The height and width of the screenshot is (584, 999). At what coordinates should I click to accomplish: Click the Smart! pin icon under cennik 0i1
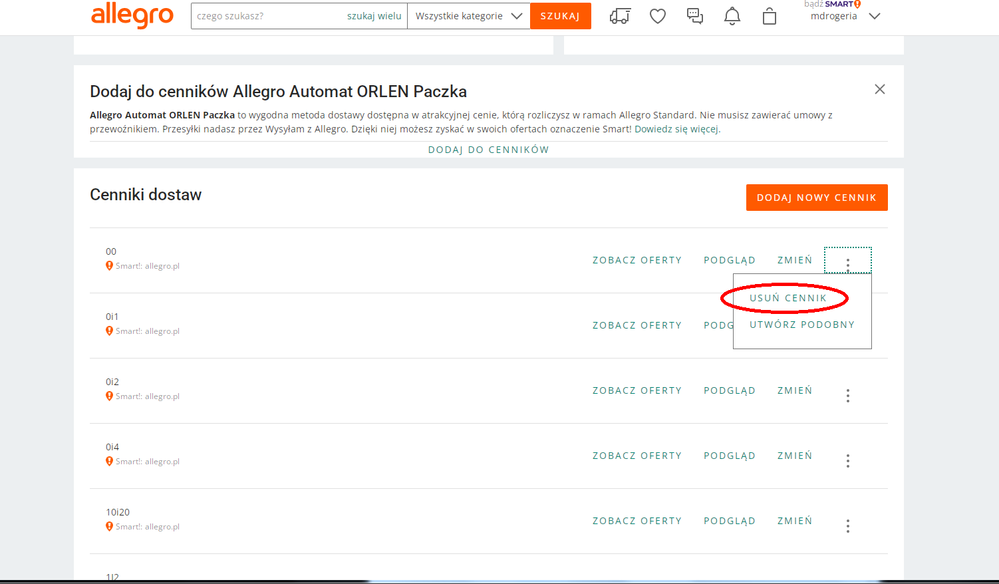point(109,331)
